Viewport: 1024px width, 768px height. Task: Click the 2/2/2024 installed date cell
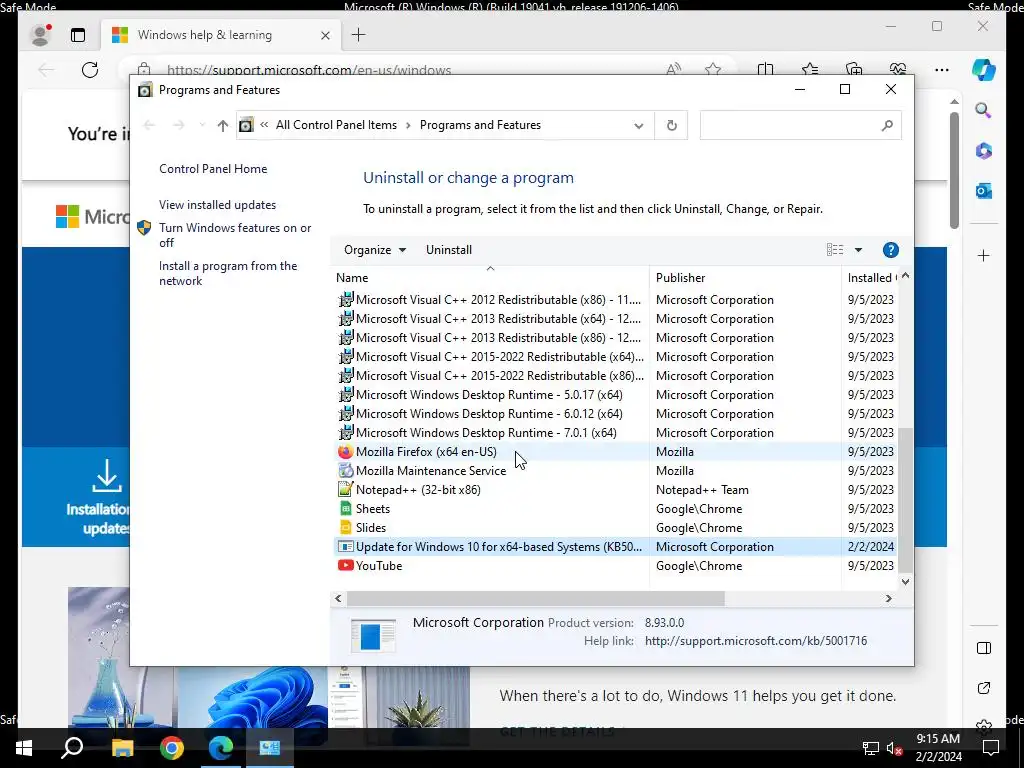[x=871, y=546]
